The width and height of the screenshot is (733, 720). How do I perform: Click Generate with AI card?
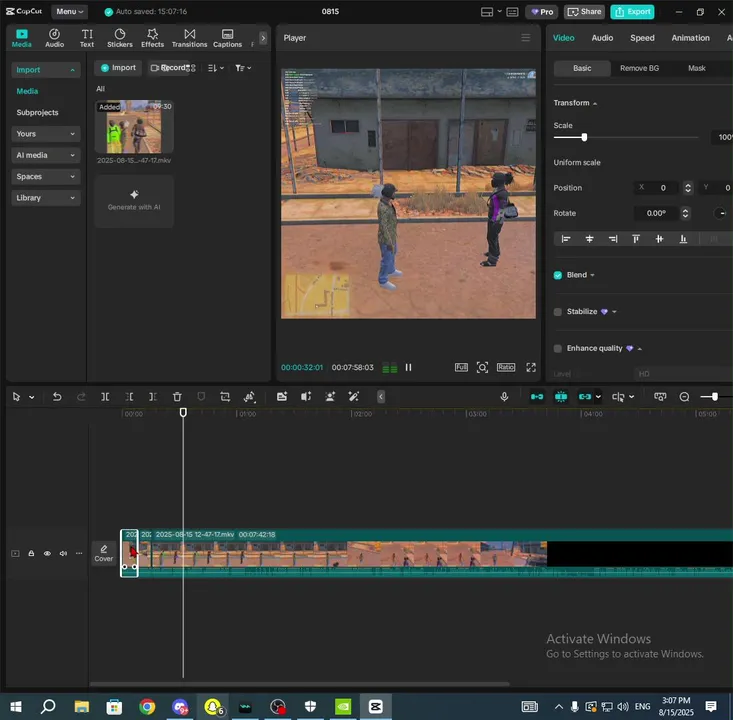click(134, 201)
